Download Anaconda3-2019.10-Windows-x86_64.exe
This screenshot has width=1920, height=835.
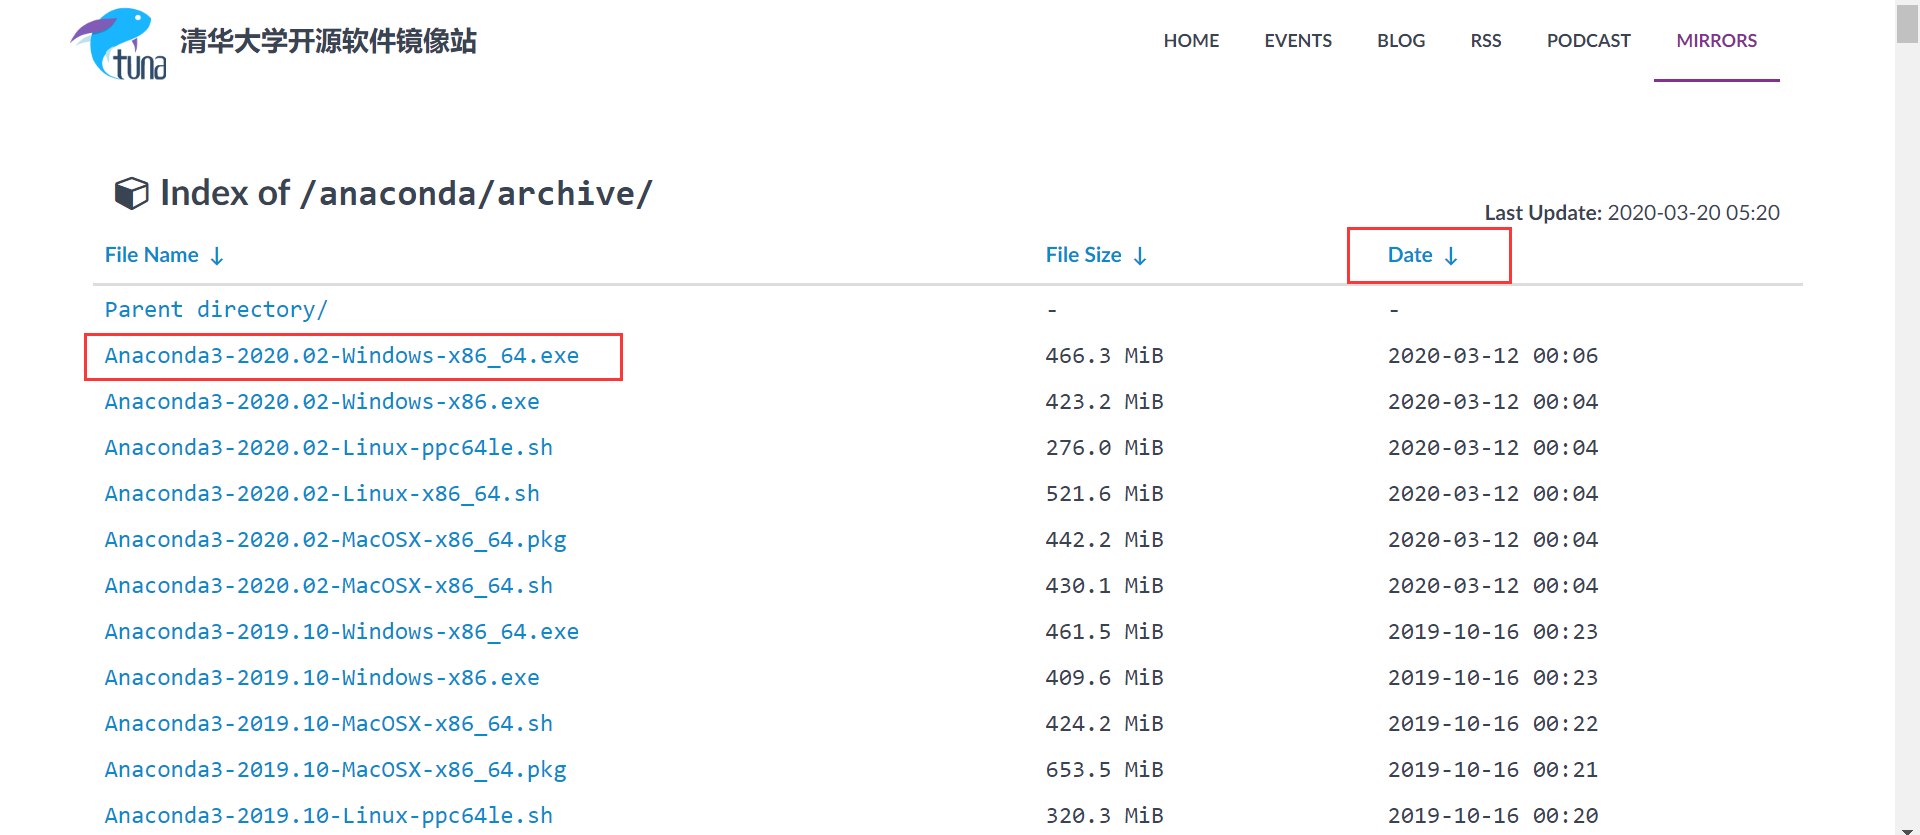[342, 632]
